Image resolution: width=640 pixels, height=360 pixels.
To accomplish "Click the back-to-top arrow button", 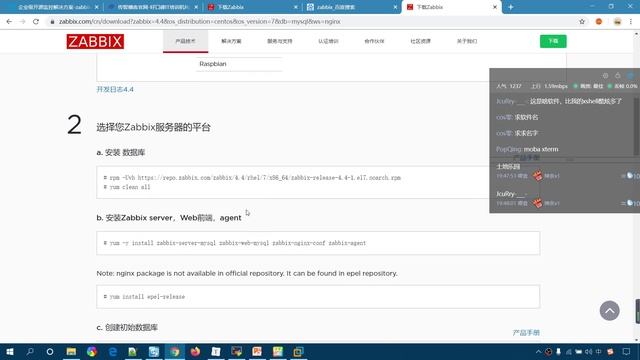I will coord(609,311).
